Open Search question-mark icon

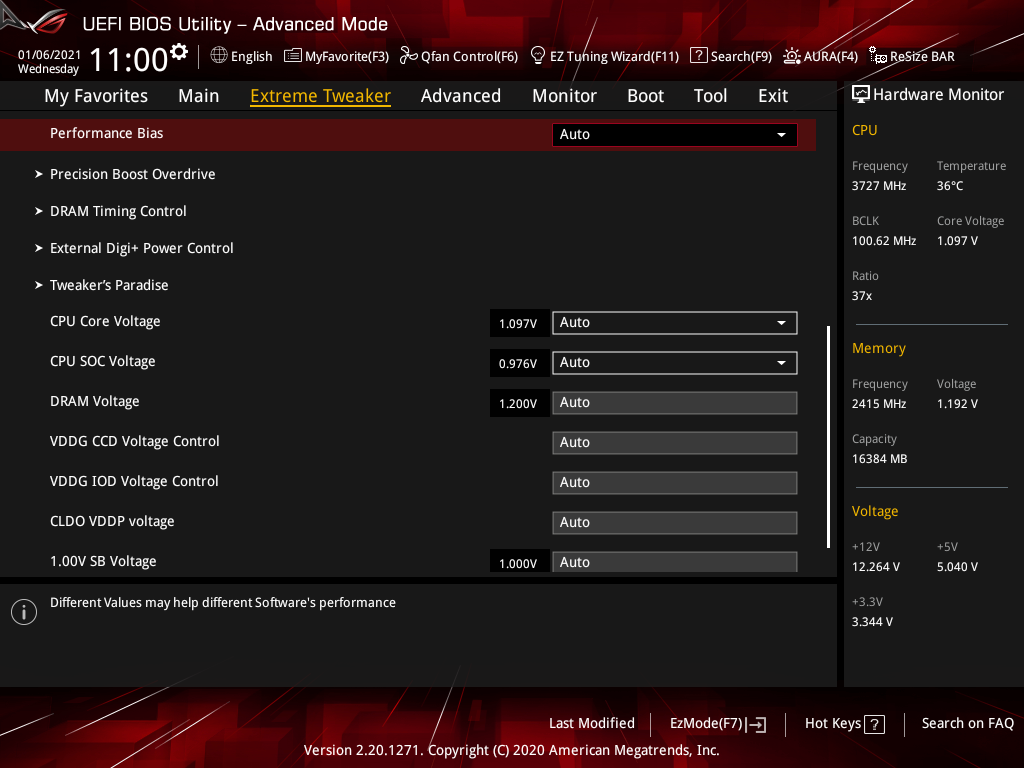[698, 56]
